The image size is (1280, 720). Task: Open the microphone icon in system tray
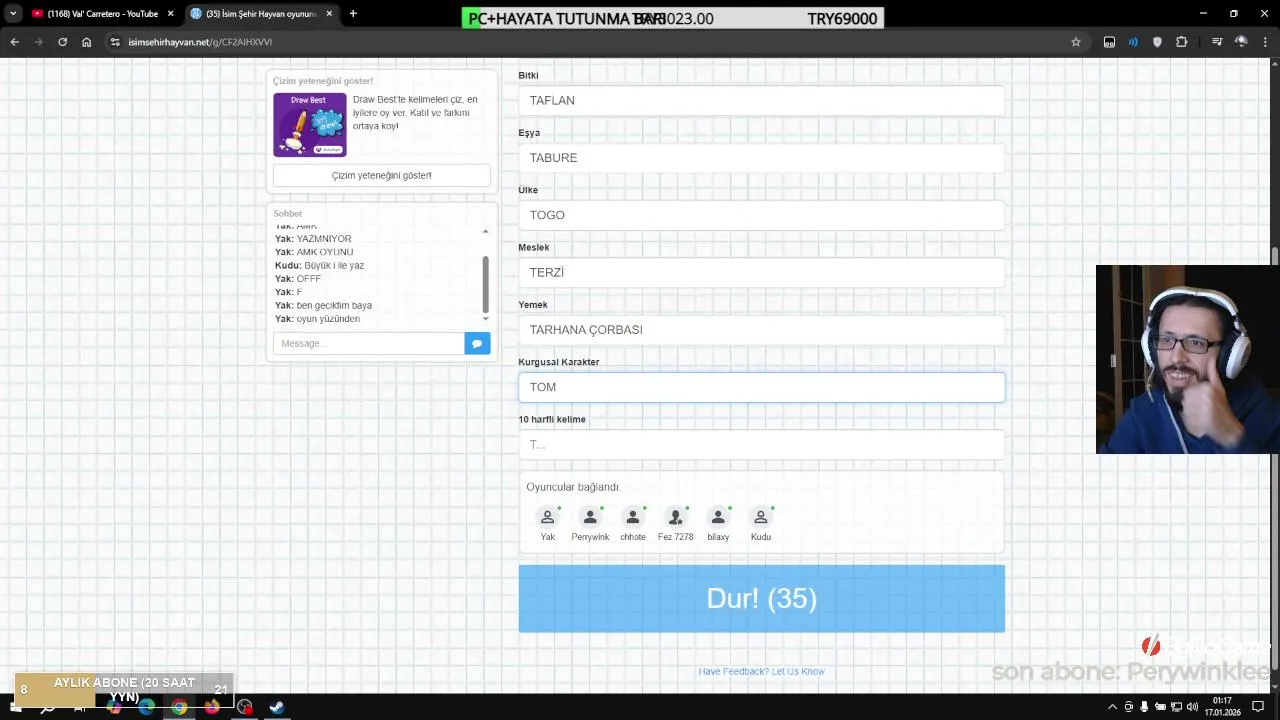[1144, 707]
